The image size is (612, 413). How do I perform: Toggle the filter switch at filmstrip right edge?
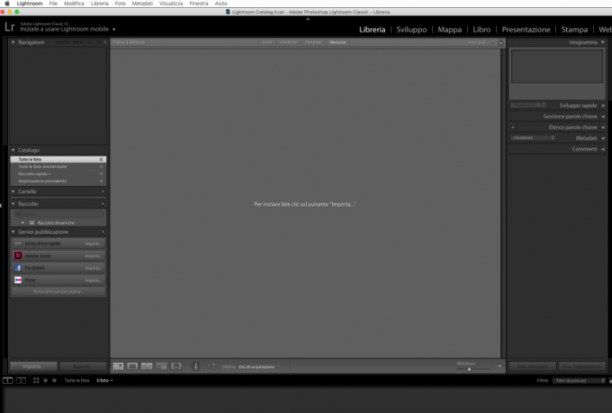(610, 381)
